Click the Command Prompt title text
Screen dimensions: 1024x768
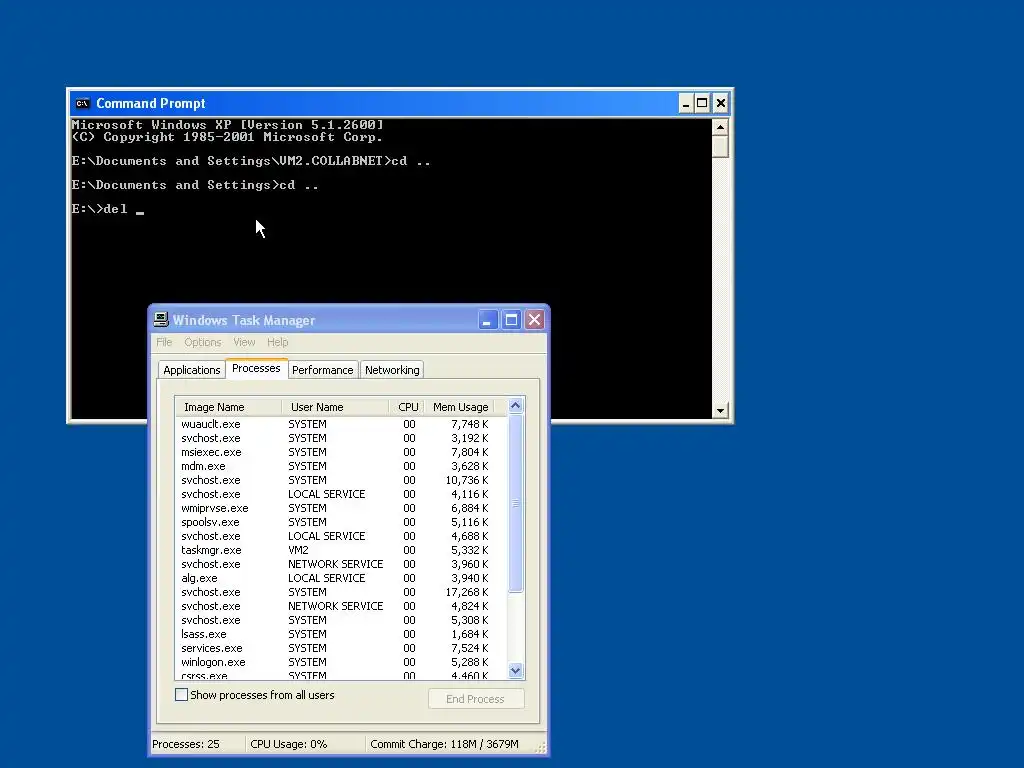pyautogui.click(x=151, y=103)
